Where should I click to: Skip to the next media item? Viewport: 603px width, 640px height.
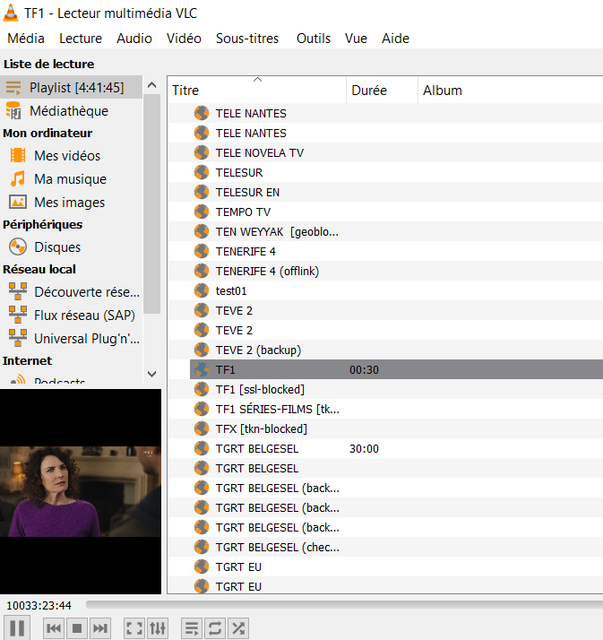(x=100, y=628)
